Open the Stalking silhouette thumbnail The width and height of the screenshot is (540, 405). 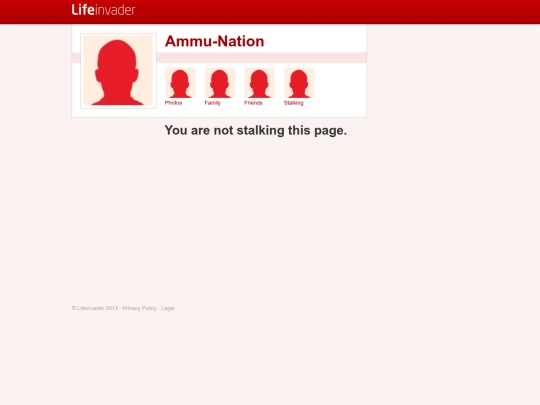point(299,83)
